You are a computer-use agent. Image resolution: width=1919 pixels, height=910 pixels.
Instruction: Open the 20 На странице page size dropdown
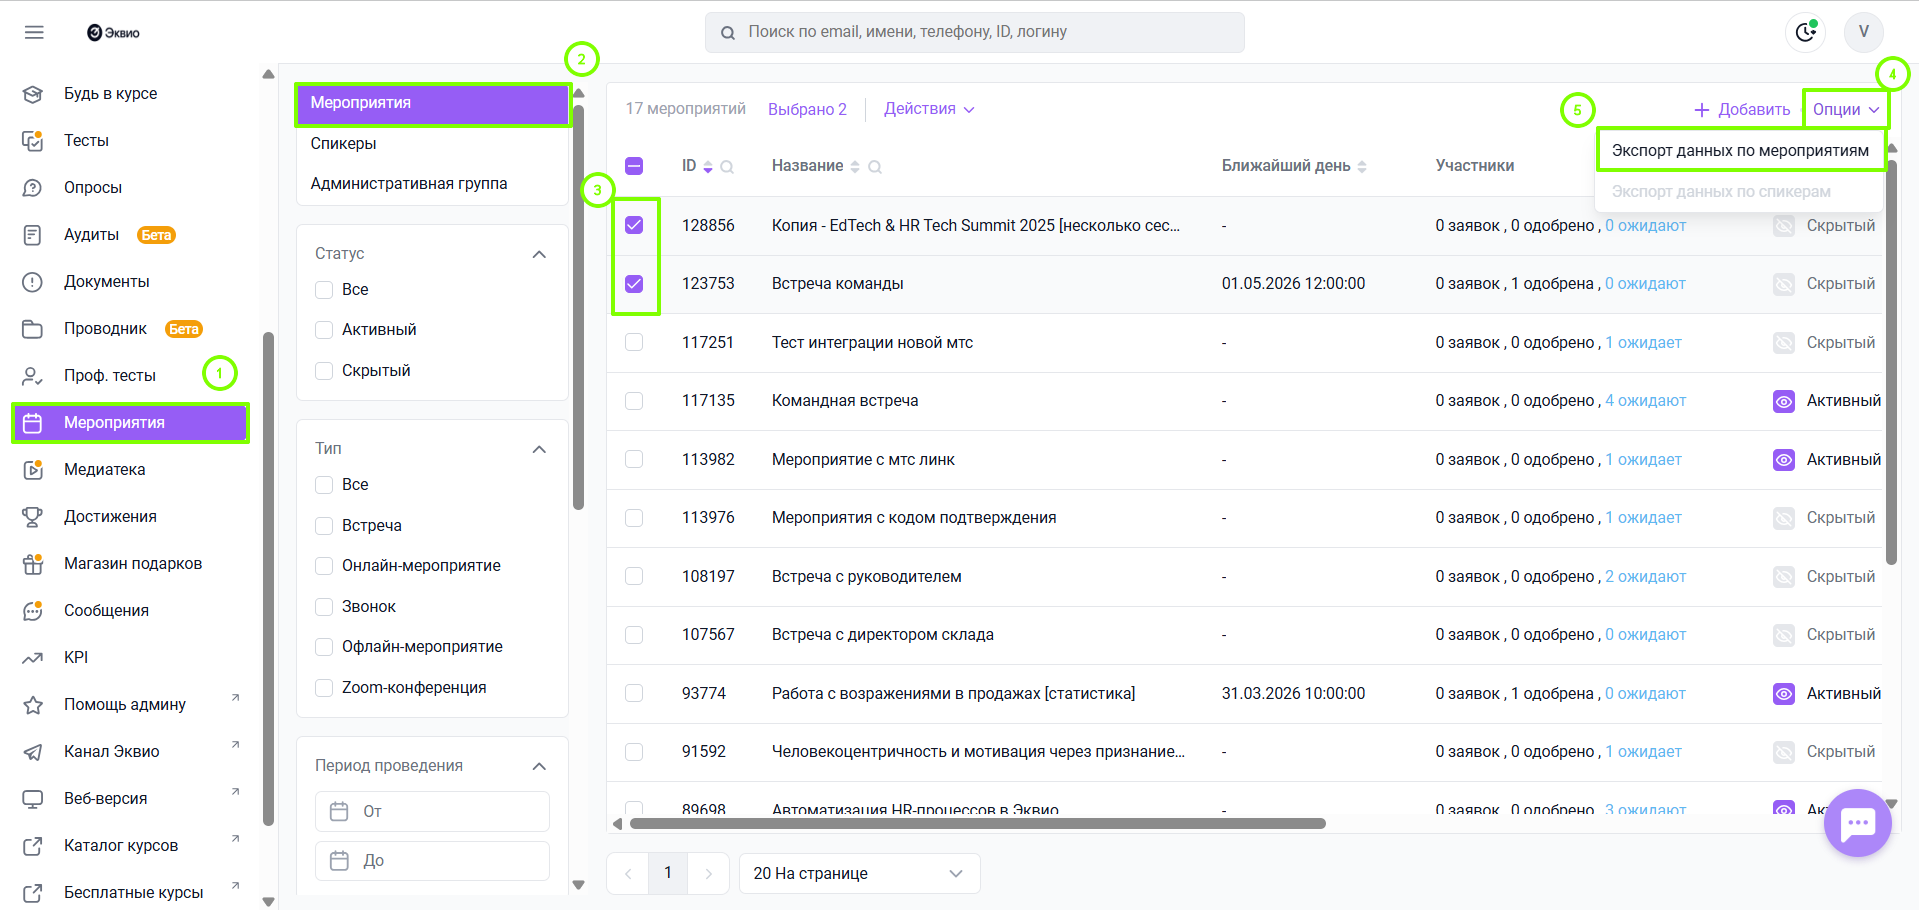pos(858,873)
